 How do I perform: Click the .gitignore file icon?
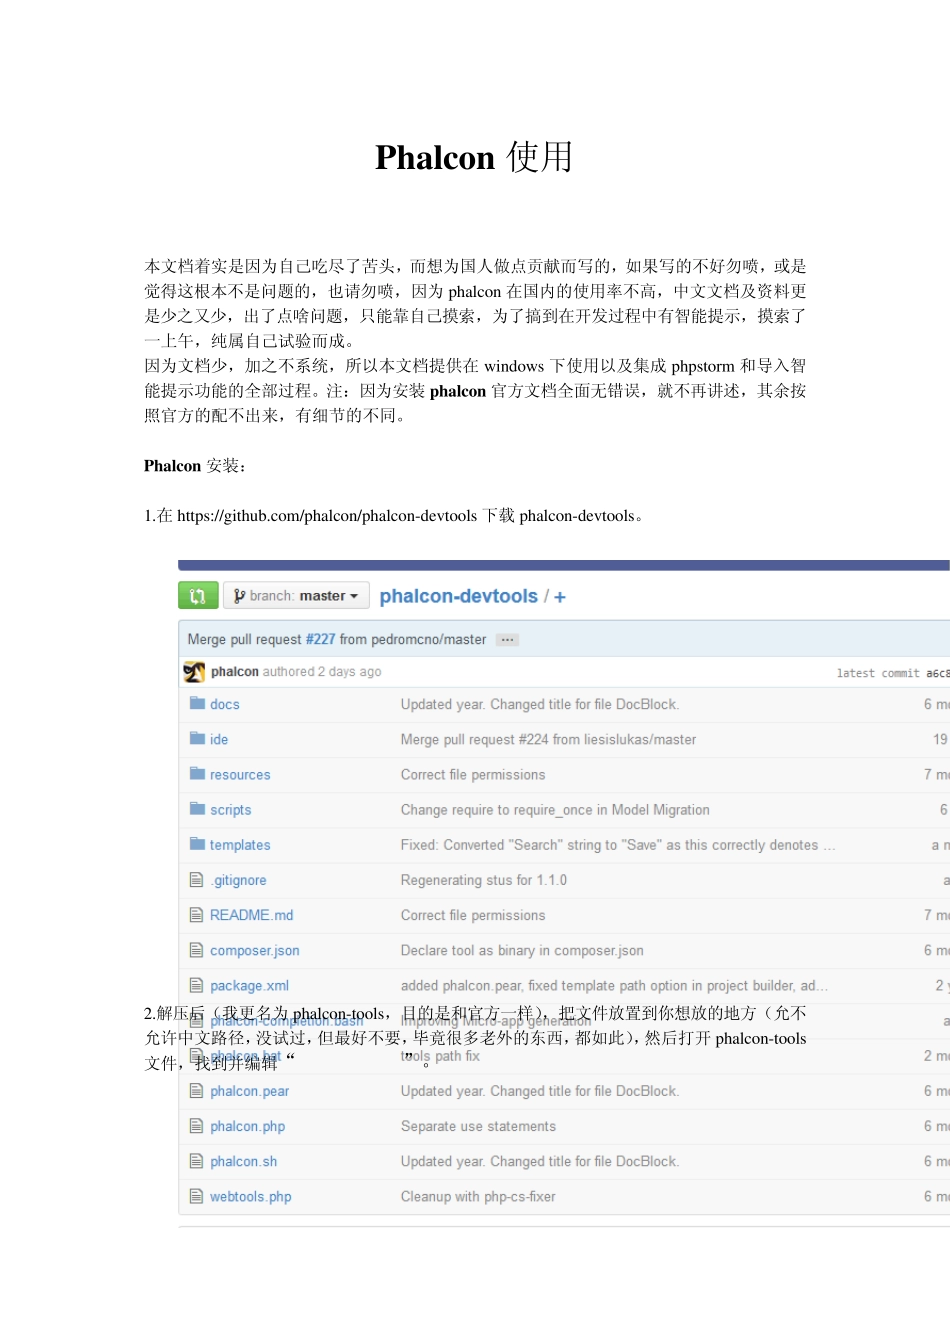(197, 880)
